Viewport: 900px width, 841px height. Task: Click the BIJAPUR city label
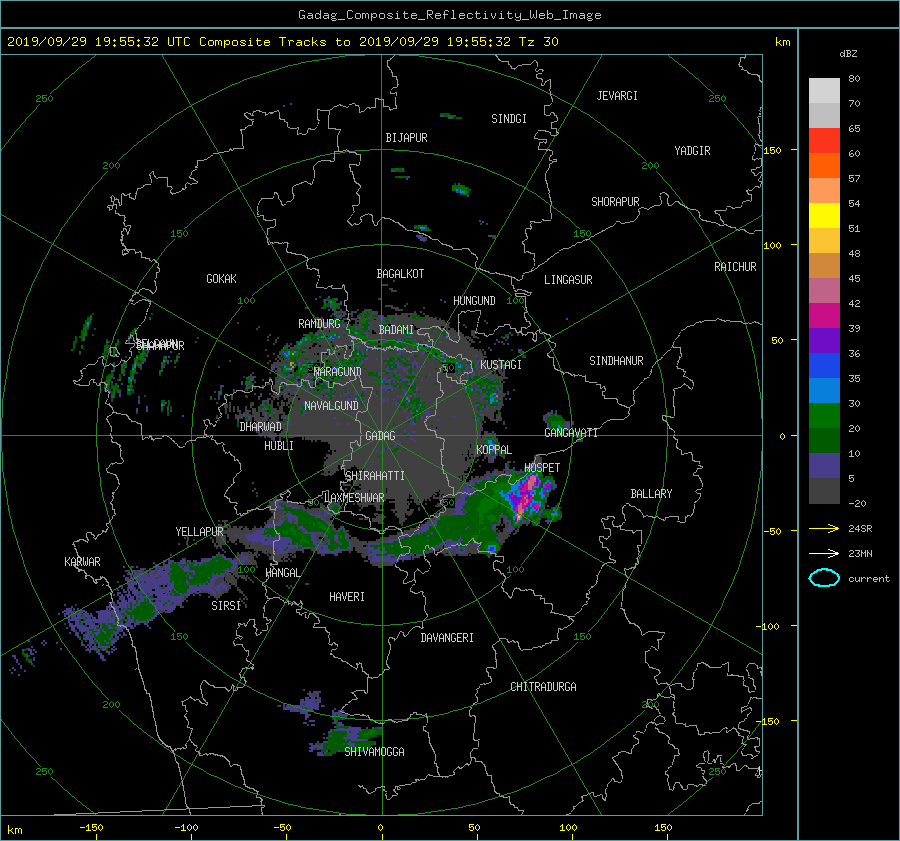[x=406, y=138]
